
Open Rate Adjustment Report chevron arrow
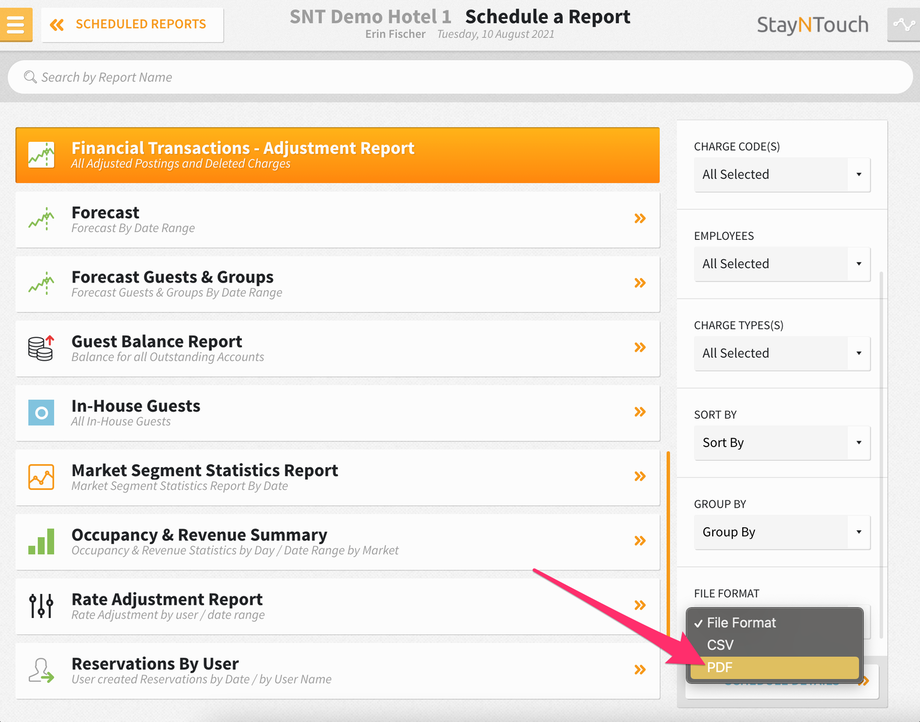tap(640, 605)
